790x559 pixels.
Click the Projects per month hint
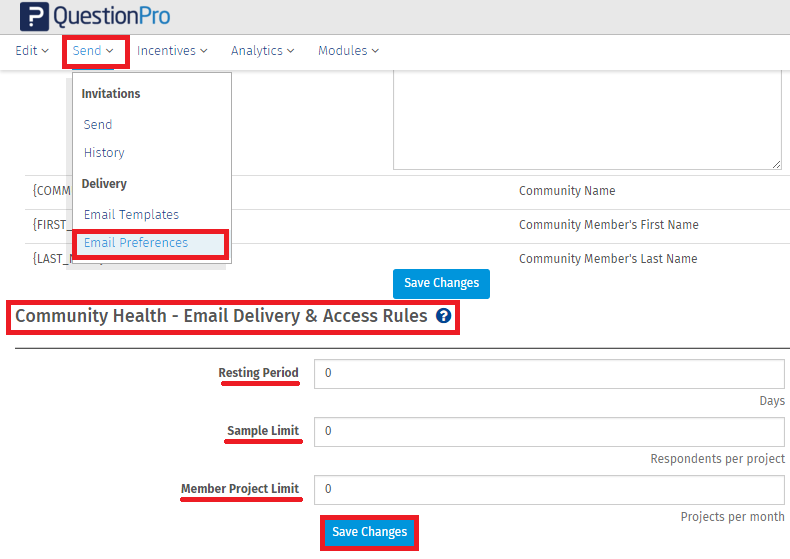click(x=733, y=517)
